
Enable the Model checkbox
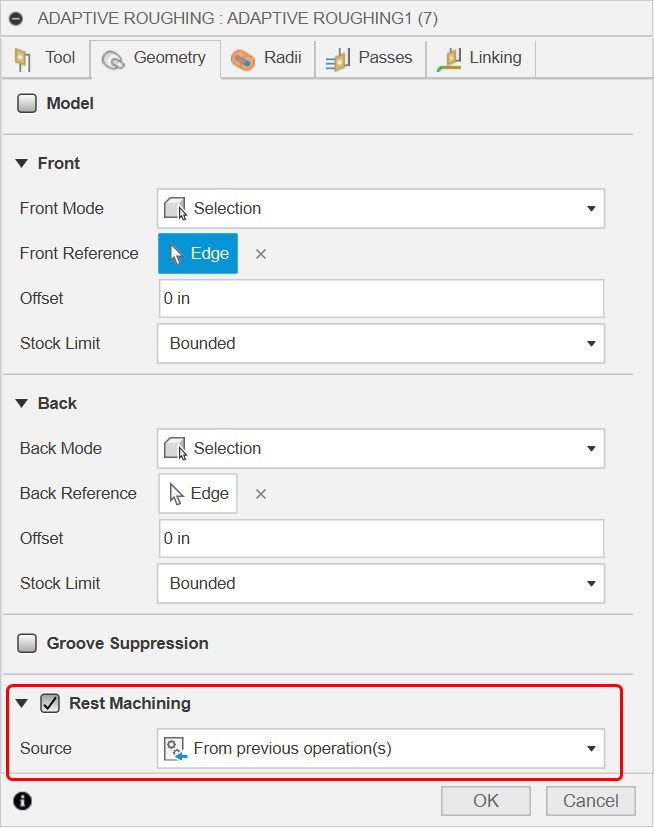pyautogui.click(x=27, y=103)
